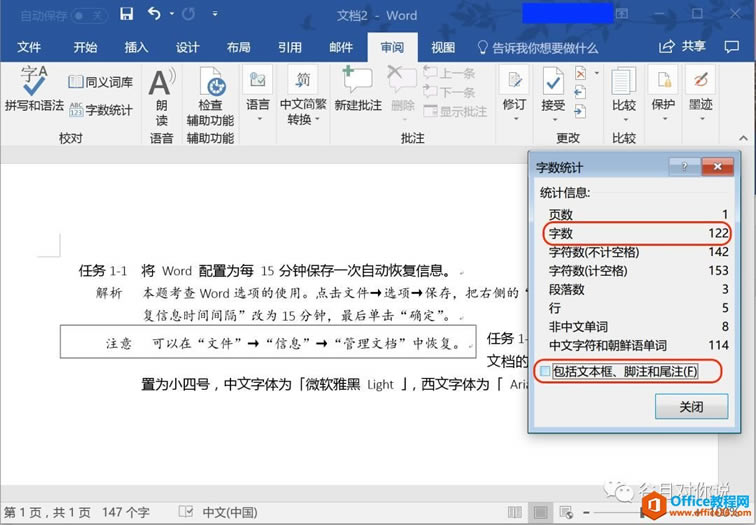Viewport: 756px width, 525px height.
Task: Switch to the 设计 tab
Action: pos(187,47)
